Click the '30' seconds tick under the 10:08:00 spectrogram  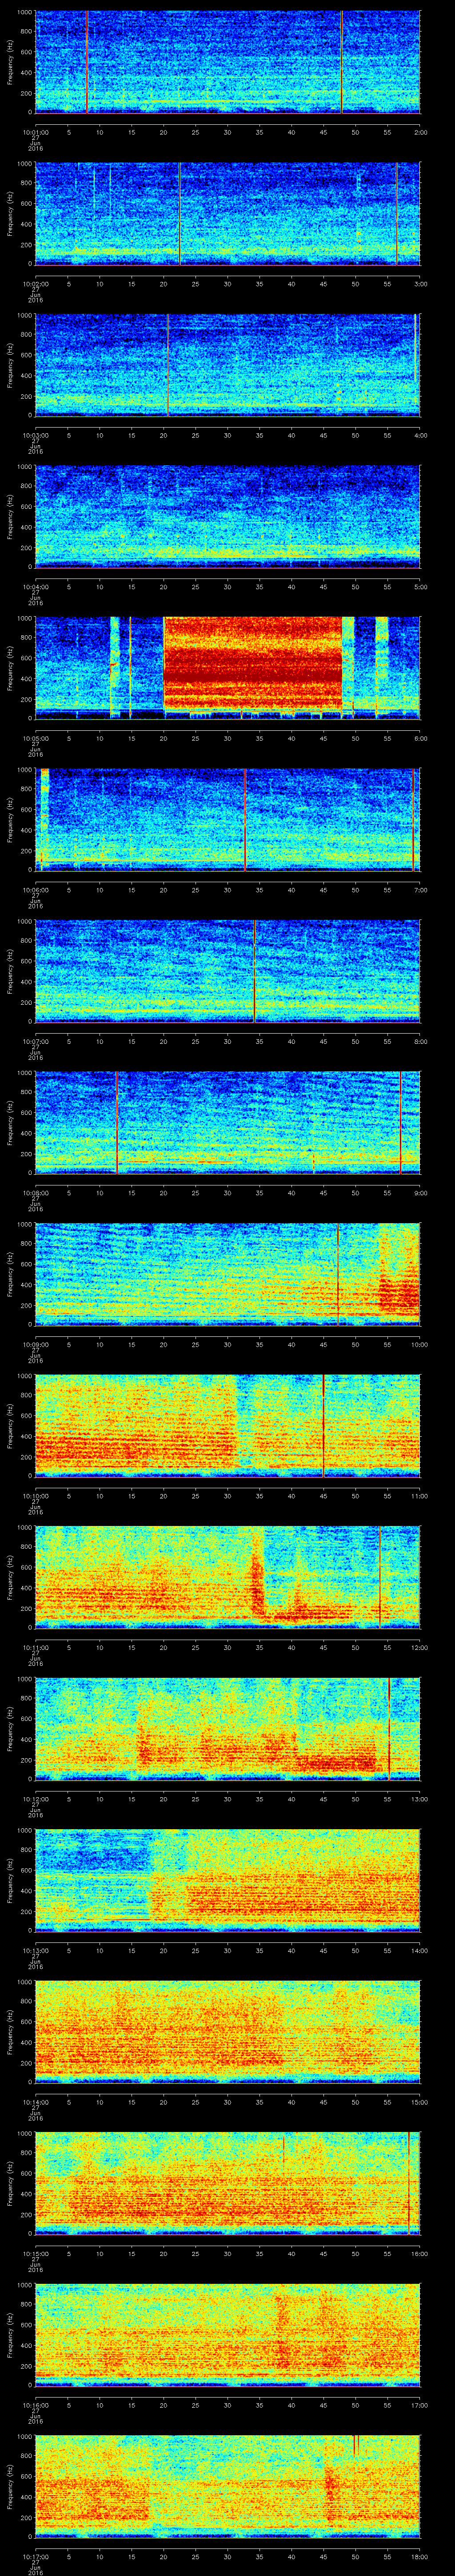228,1192
